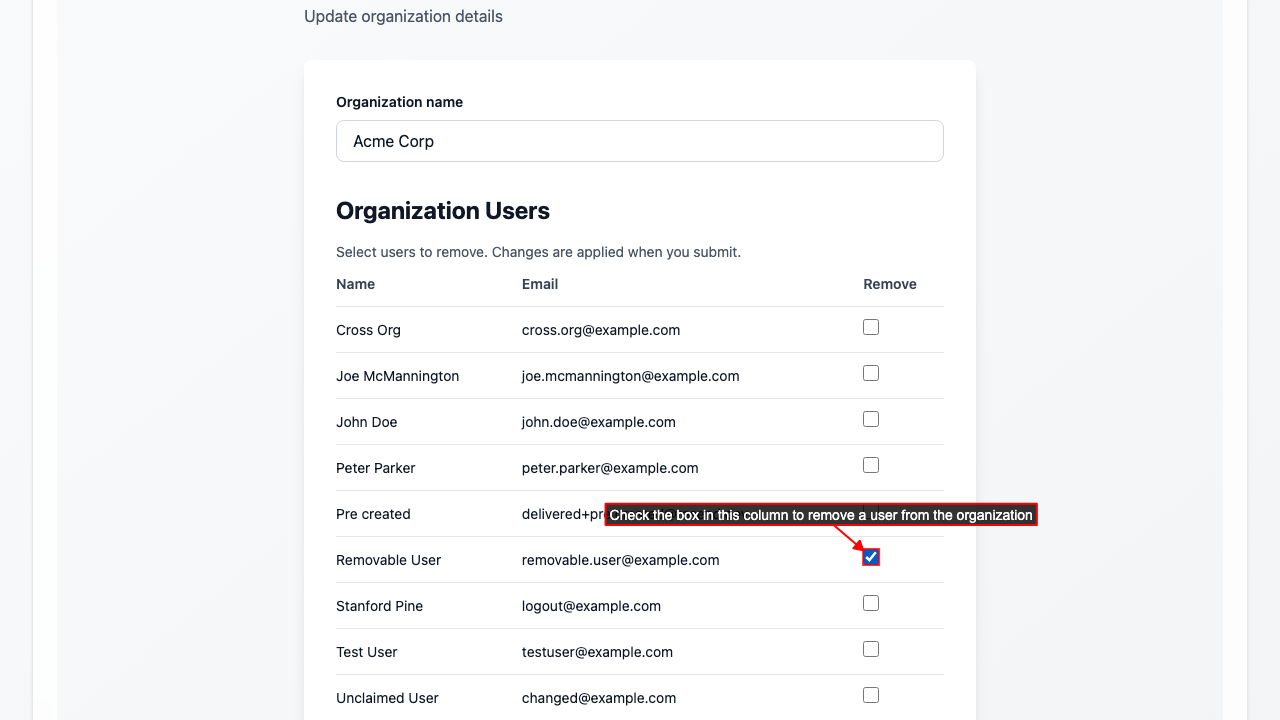The height and width of the screenshot is (720, 1280).
Task: Click the Organization Users heading
Action: (443, 211)
